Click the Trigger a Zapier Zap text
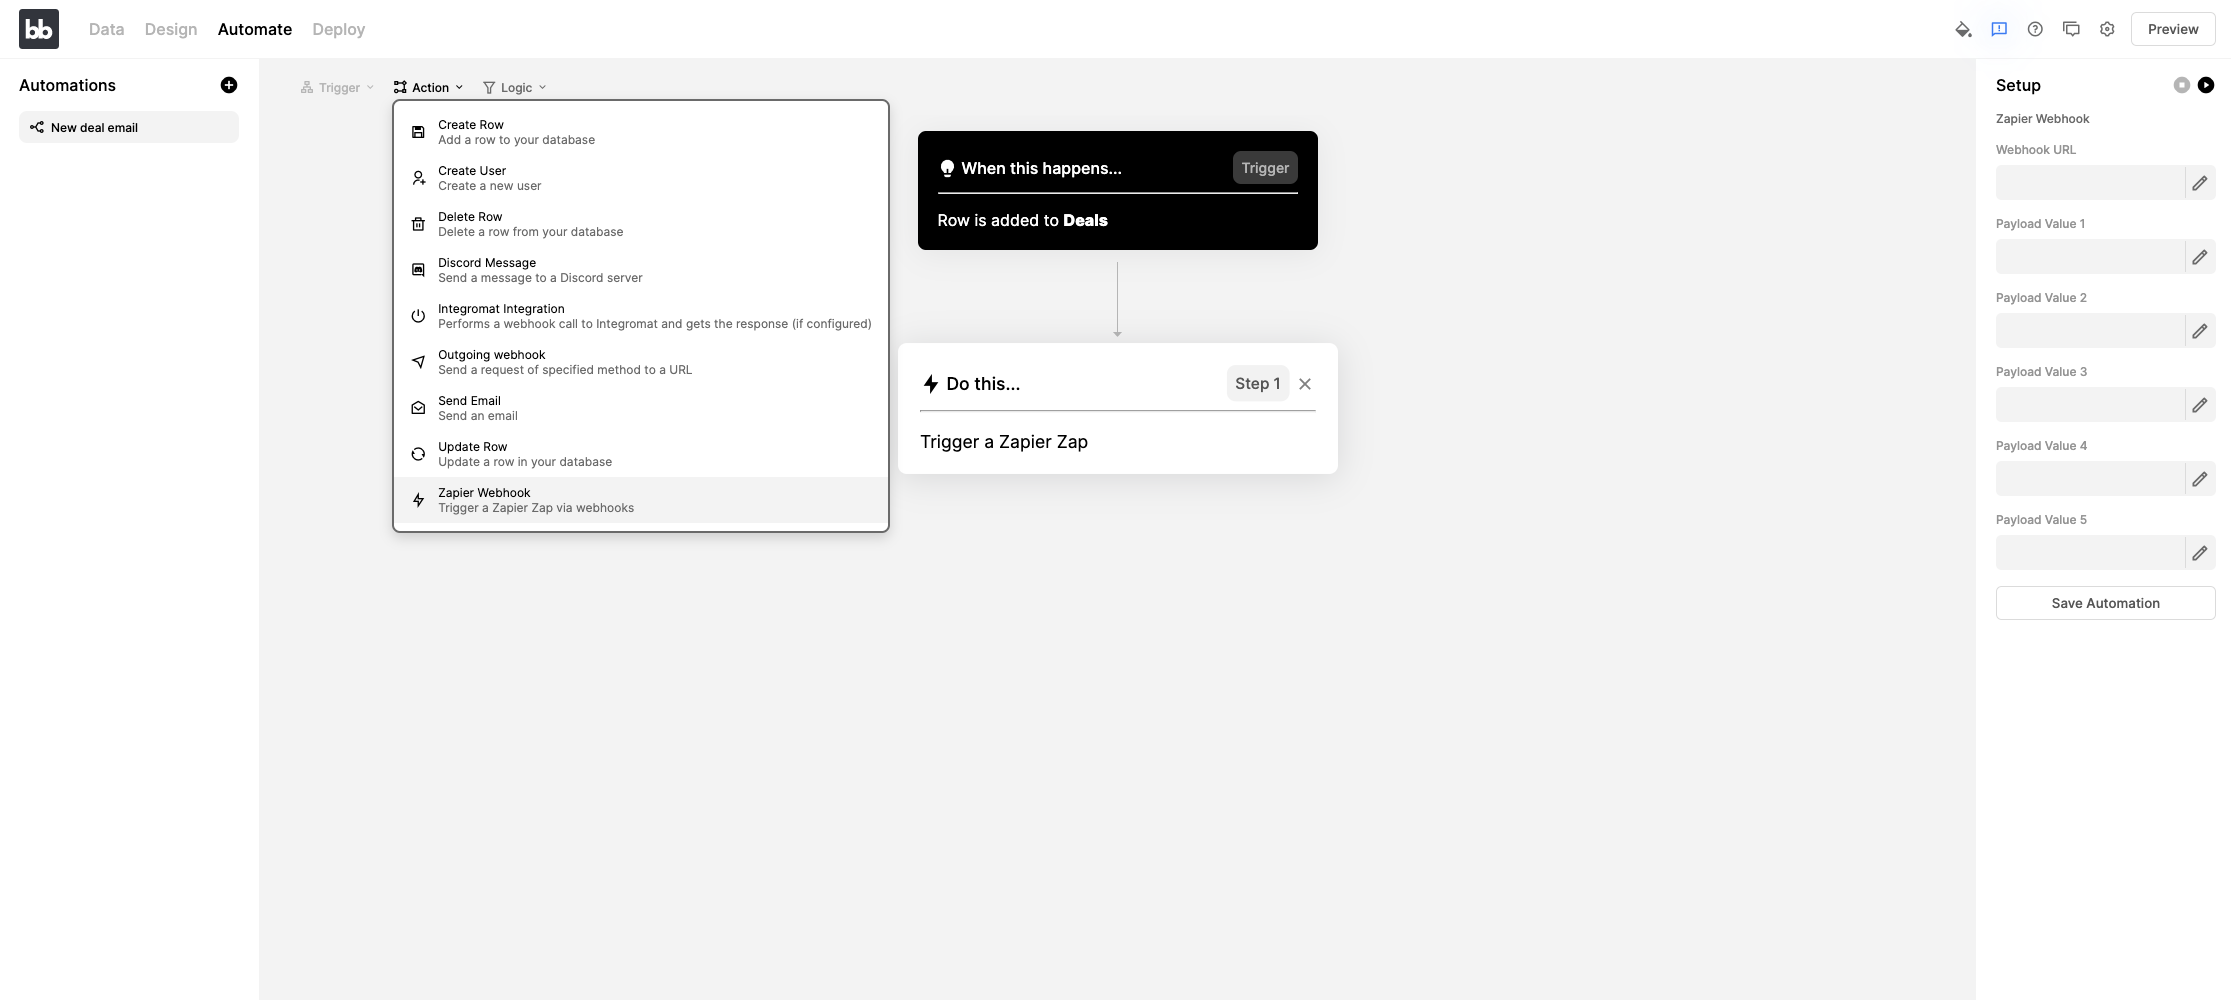2231x1000 pixels. (x=1004, y=442)
